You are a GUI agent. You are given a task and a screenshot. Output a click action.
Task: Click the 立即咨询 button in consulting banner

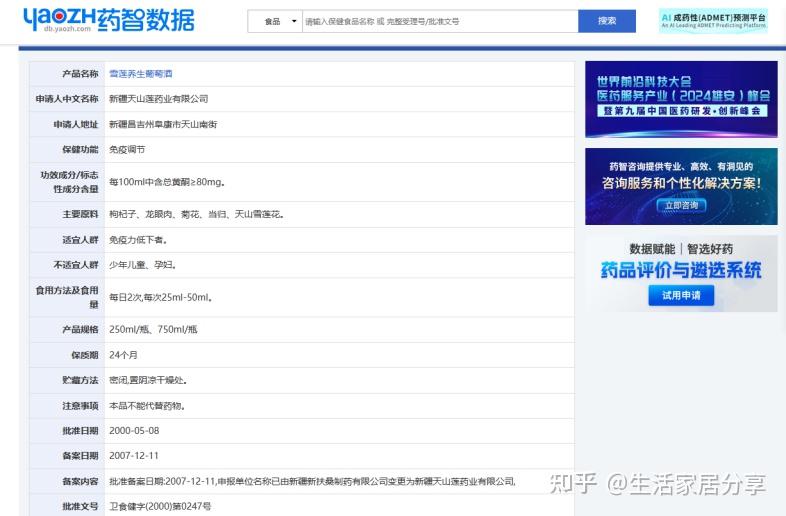click(681, 205)
